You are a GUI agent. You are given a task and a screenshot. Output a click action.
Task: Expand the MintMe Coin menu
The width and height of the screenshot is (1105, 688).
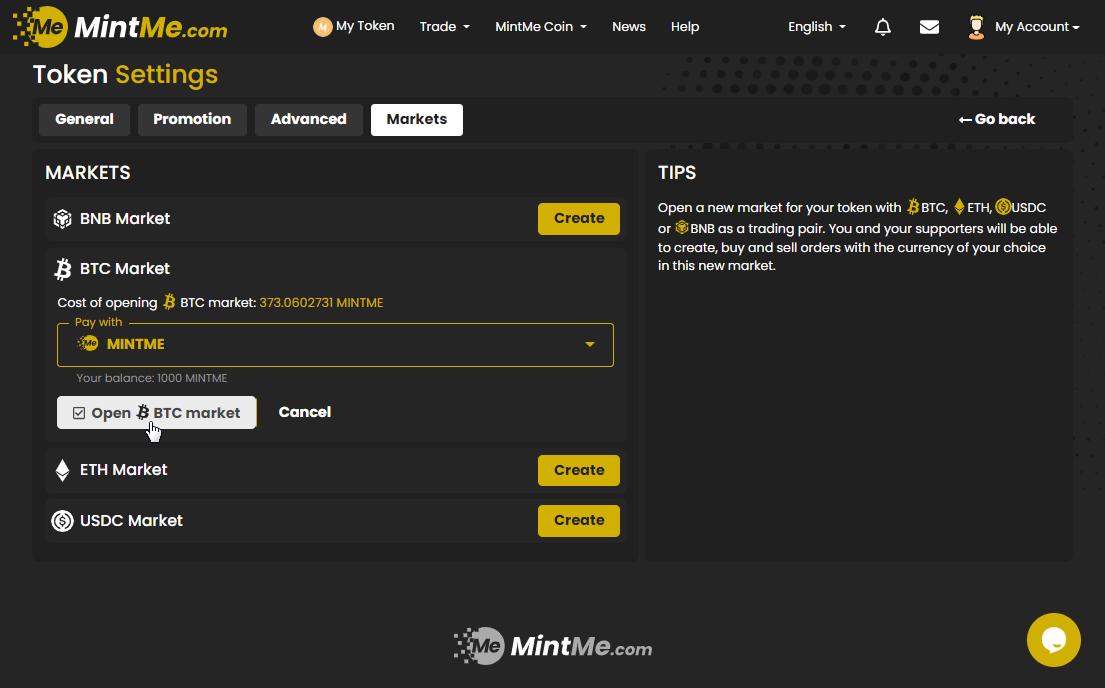point(540,27)
